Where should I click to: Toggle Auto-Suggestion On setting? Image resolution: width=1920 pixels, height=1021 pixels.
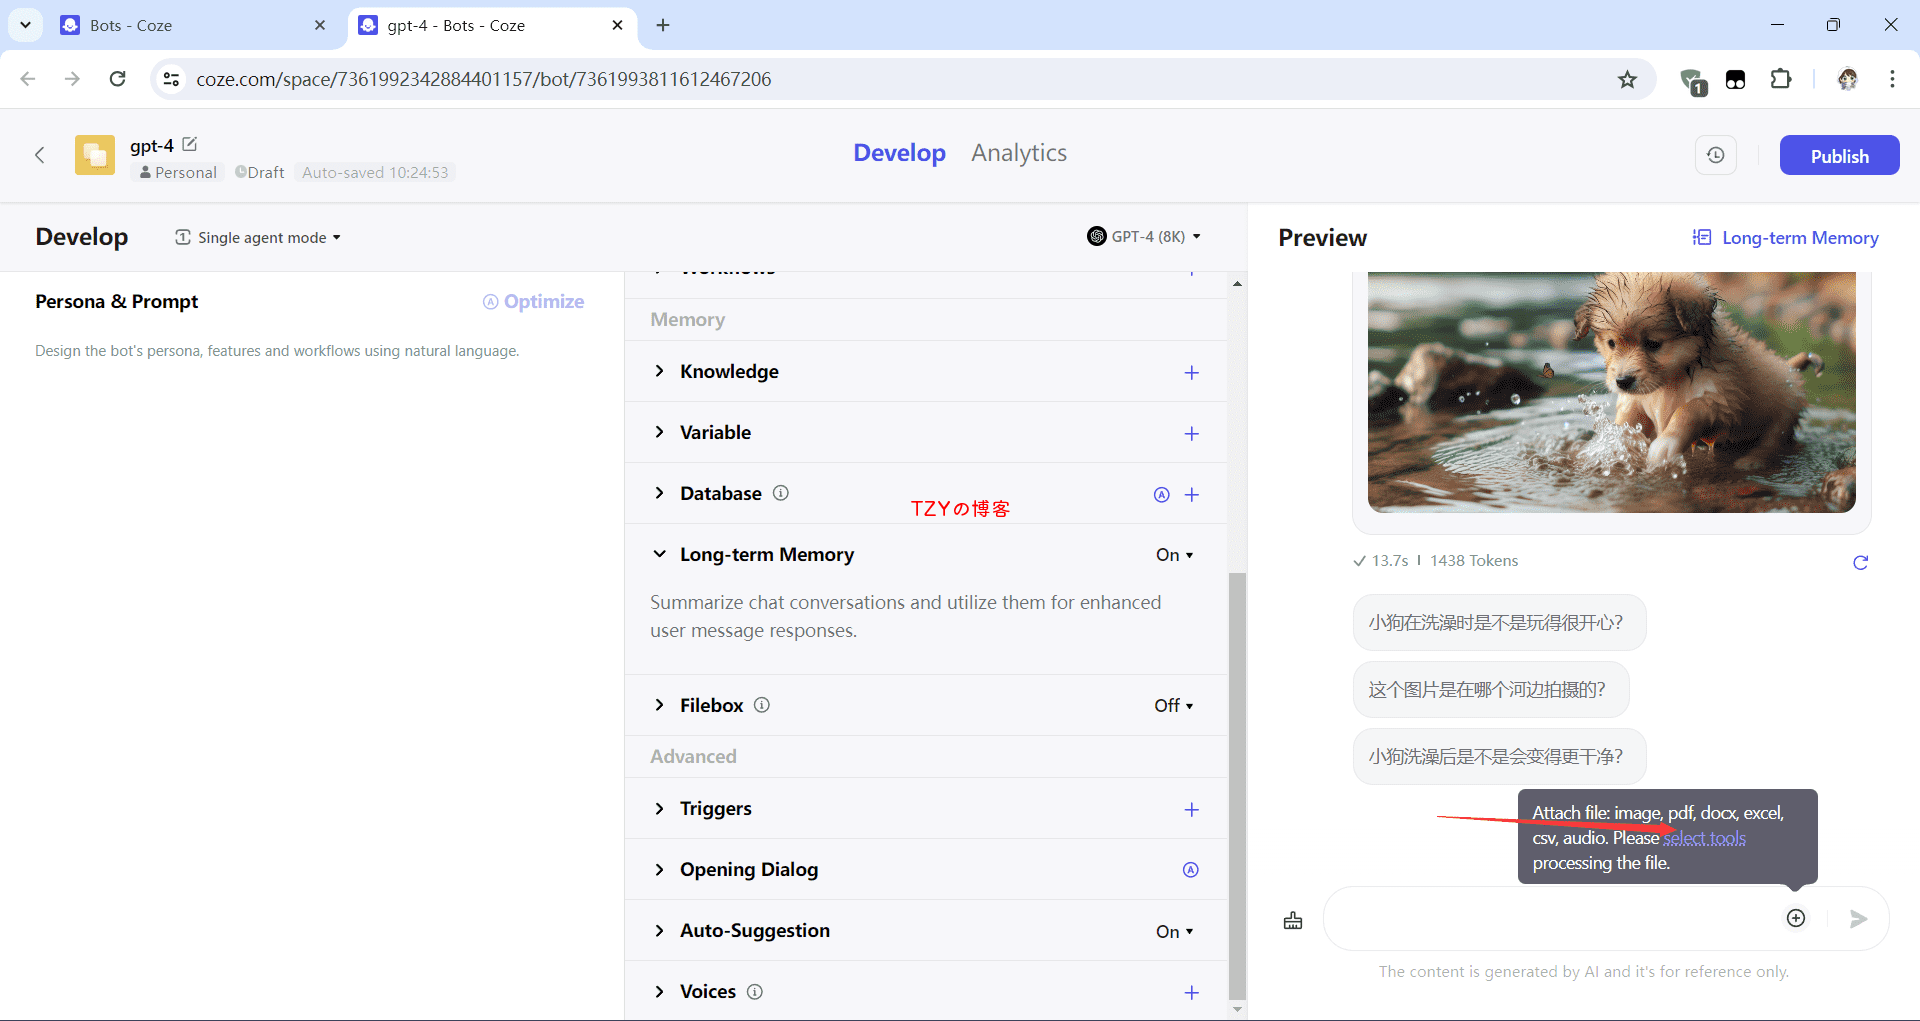click(x=1174, y=932)
